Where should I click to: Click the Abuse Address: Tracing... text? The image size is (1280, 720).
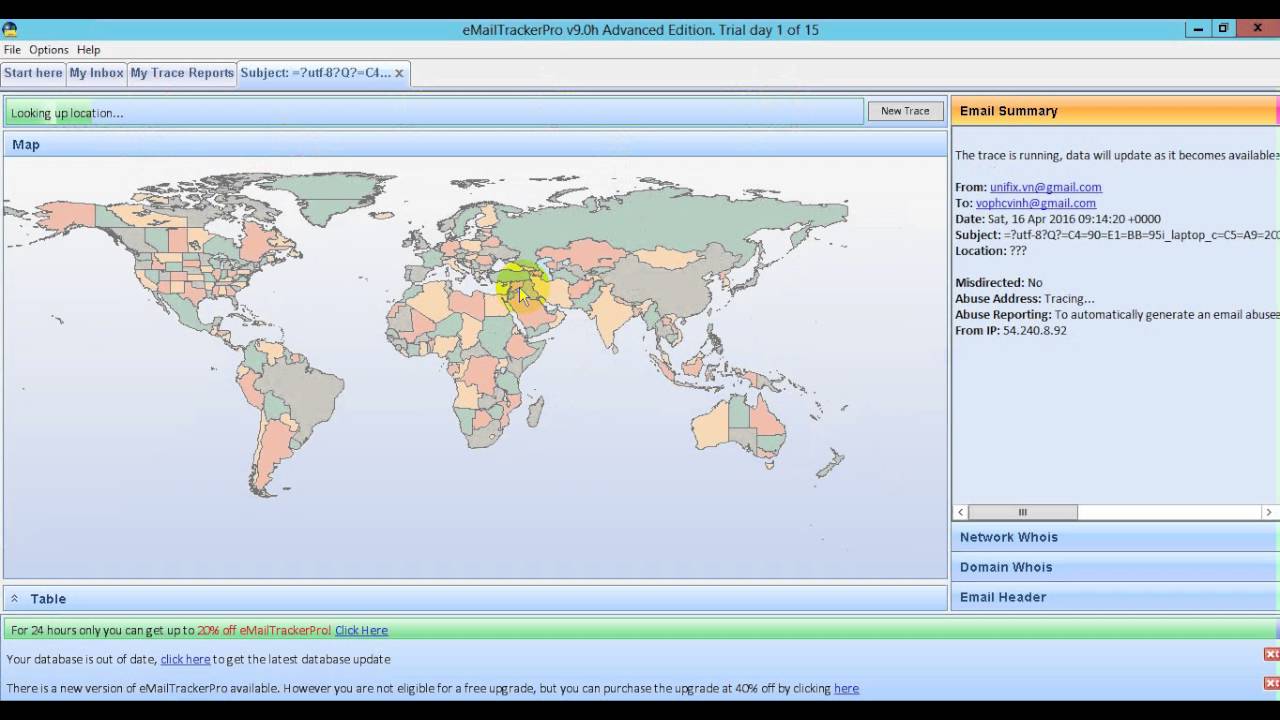click(x=1025, y=299)
